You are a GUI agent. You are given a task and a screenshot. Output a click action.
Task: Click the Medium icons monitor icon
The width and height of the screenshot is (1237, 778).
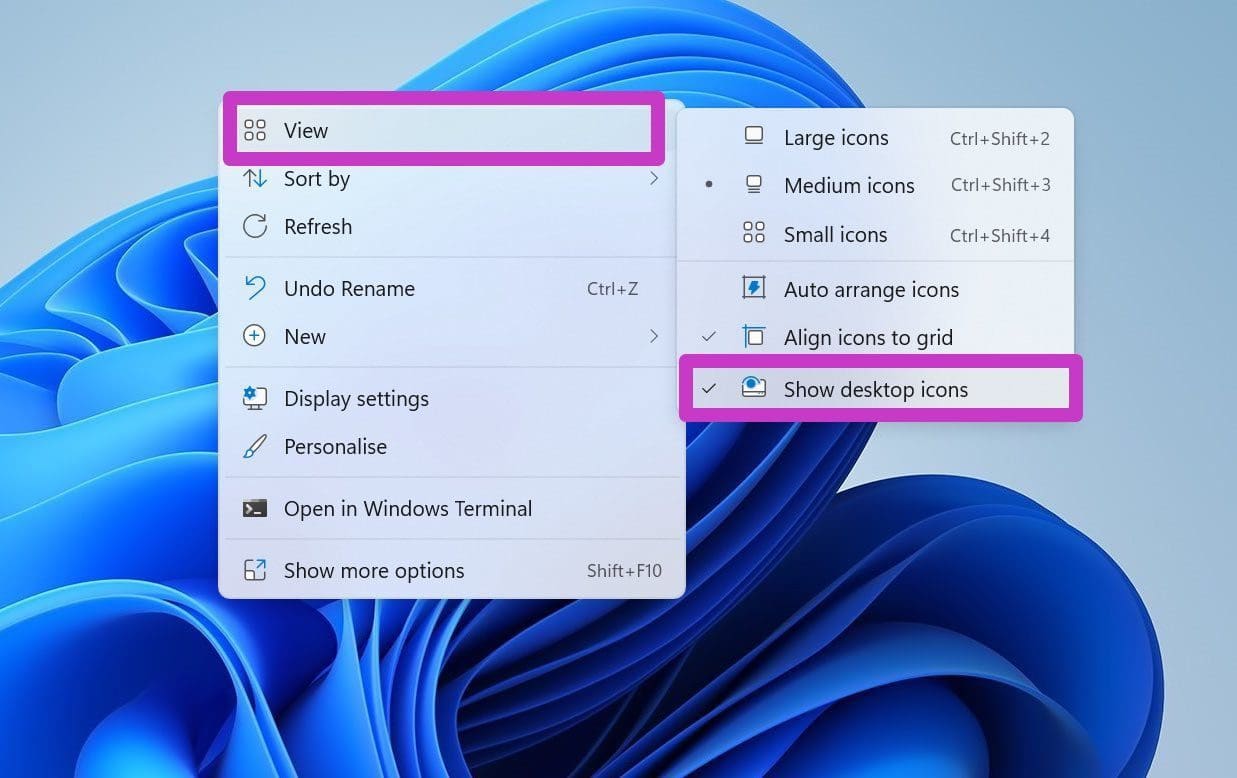(x=754, y=185)
